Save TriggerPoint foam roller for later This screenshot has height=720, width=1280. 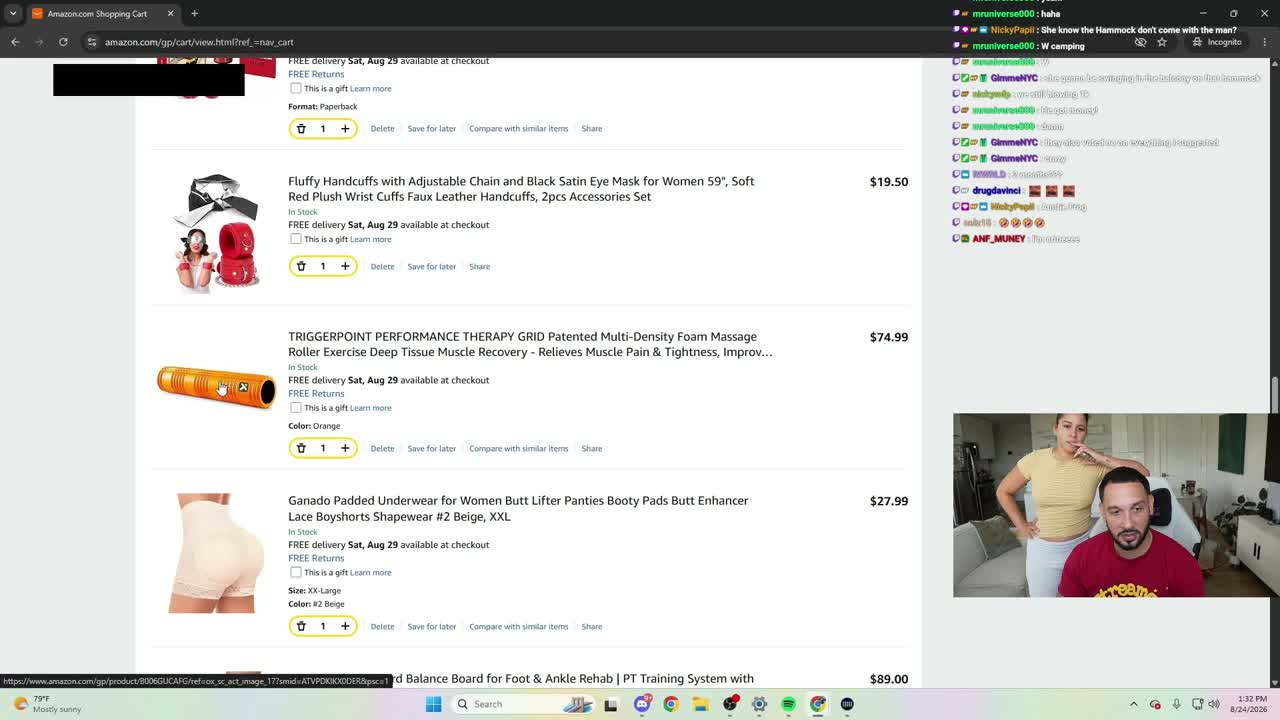point(431,448)
